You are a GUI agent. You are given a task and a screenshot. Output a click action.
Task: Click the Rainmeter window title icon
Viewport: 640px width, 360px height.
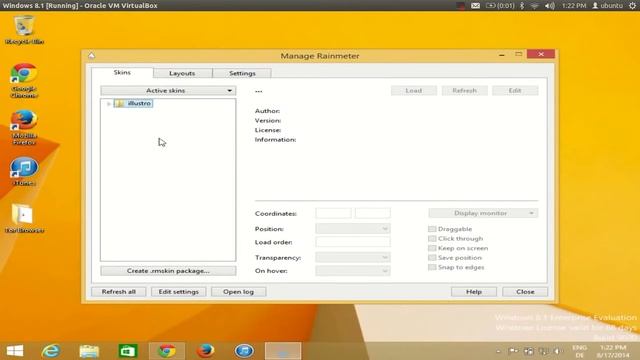click(x=91, y=56)
